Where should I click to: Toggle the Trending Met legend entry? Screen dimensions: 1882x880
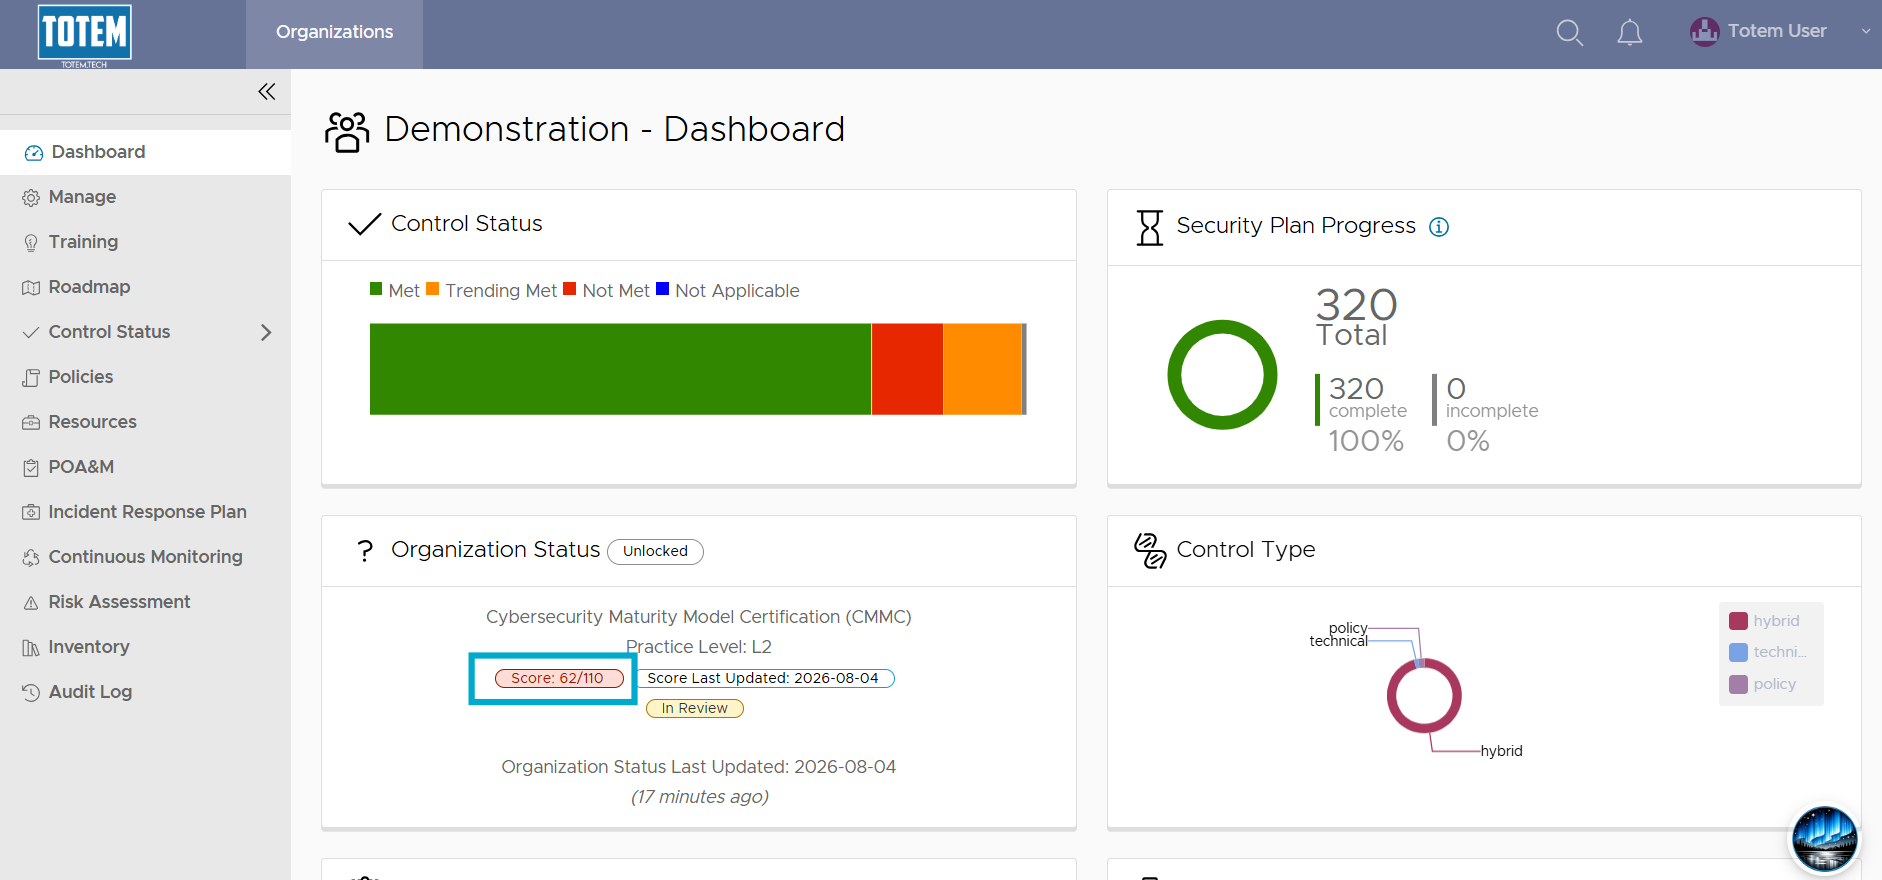tap(491, 290)
